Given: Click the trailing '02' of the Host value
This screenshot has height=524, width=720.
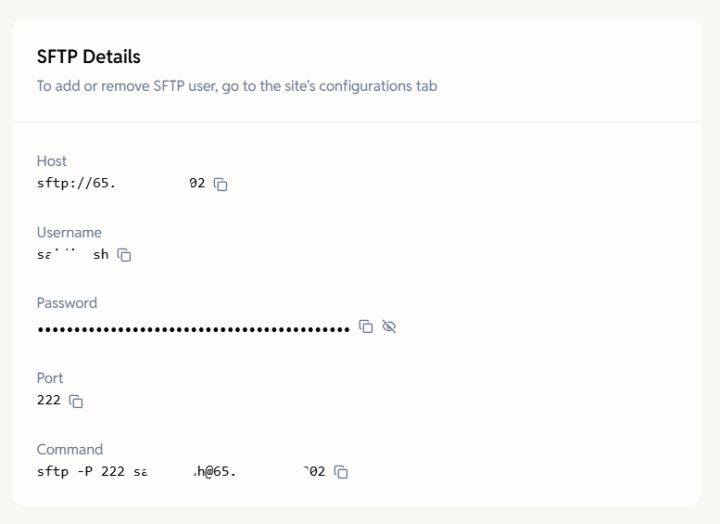Looking at the screenshot, I should click(x=197, y=184).
